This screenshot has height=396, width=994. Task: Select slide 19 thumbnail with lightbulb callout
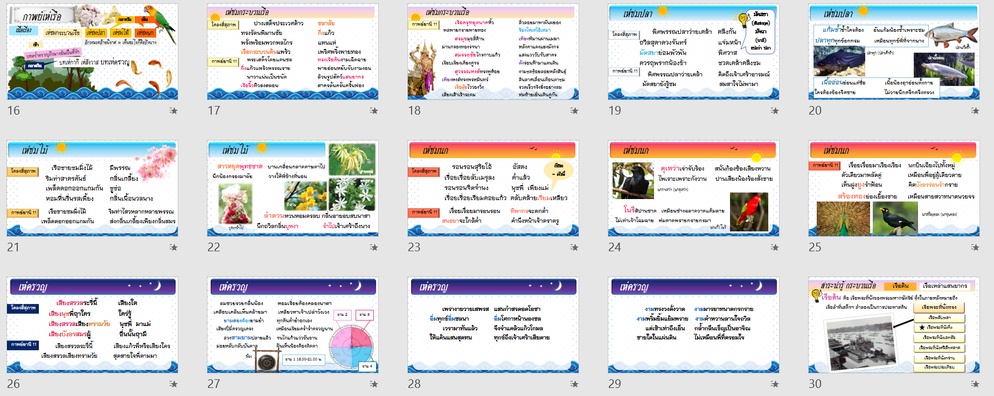coord(694,51)
